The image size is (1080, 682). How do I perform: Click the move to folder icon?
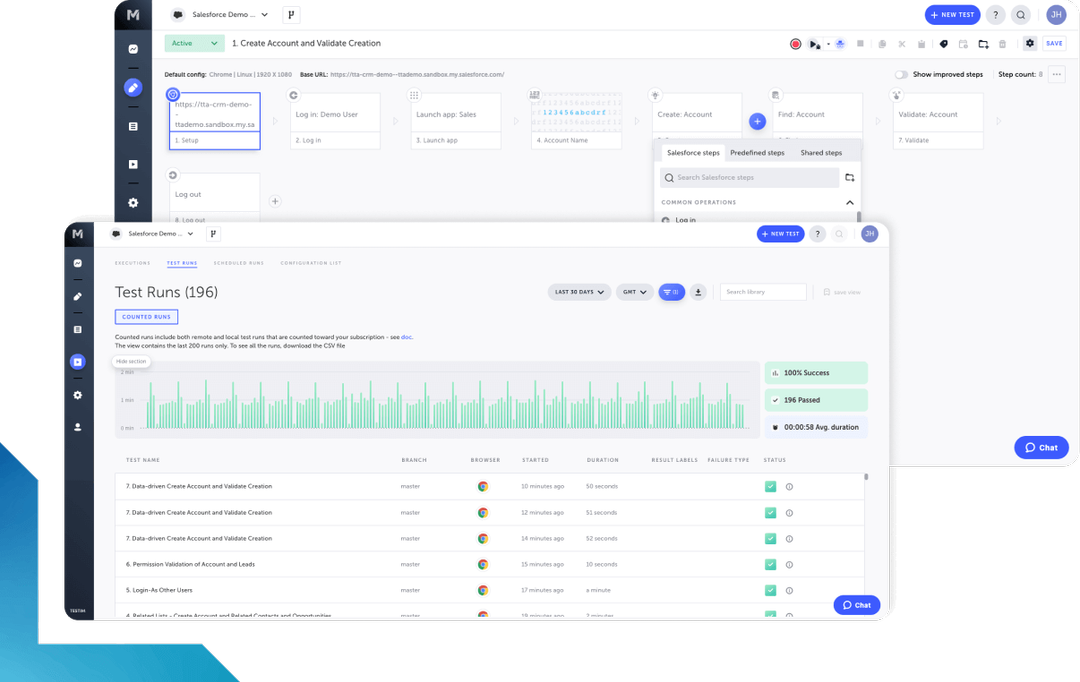(983, 44)
